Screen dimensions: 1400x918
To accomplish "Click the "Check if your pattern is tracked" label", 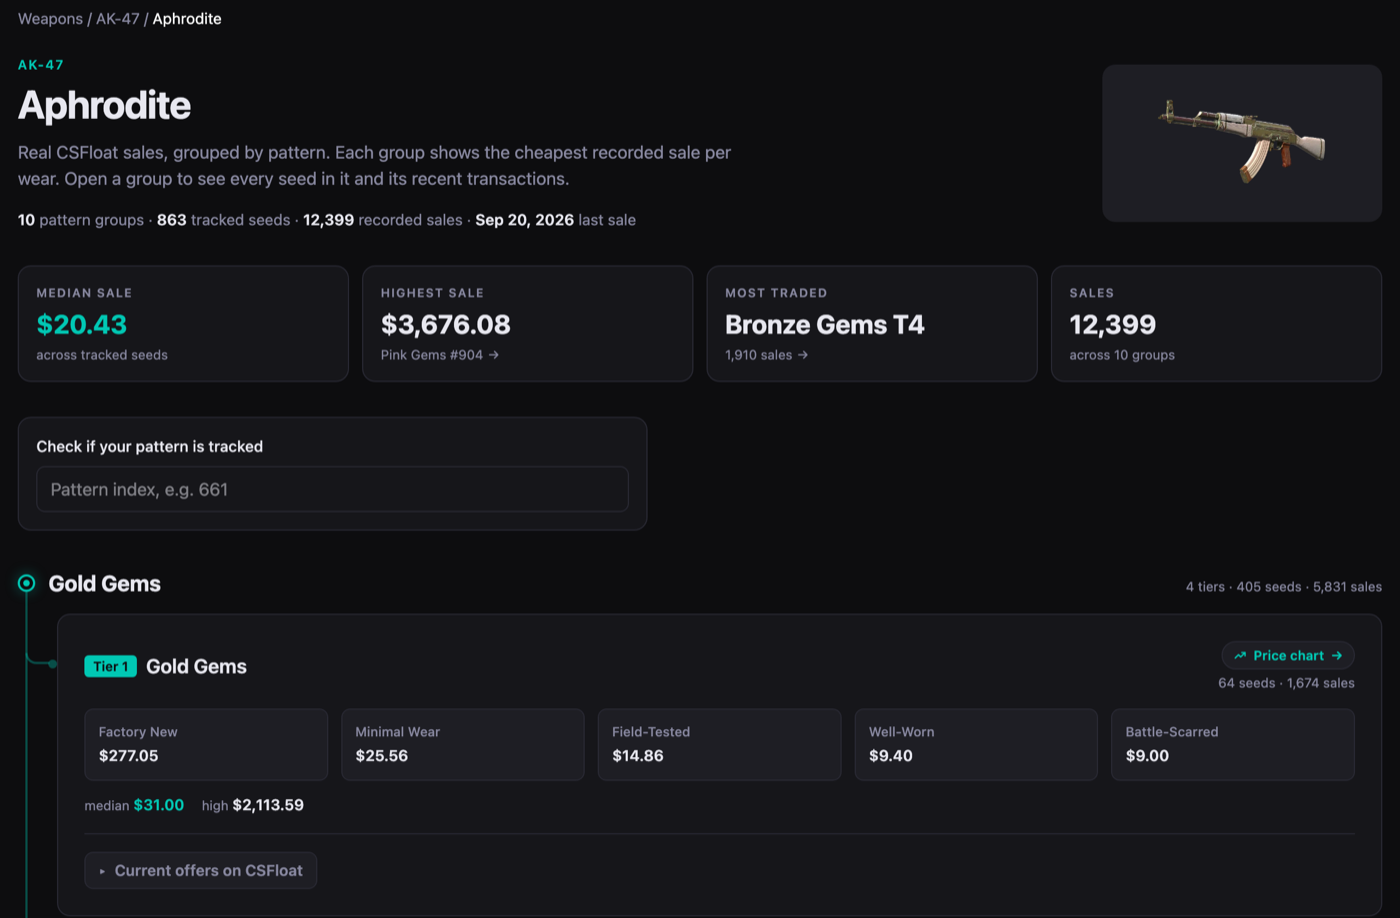I will pyautogui.click(x=150, y=447).
